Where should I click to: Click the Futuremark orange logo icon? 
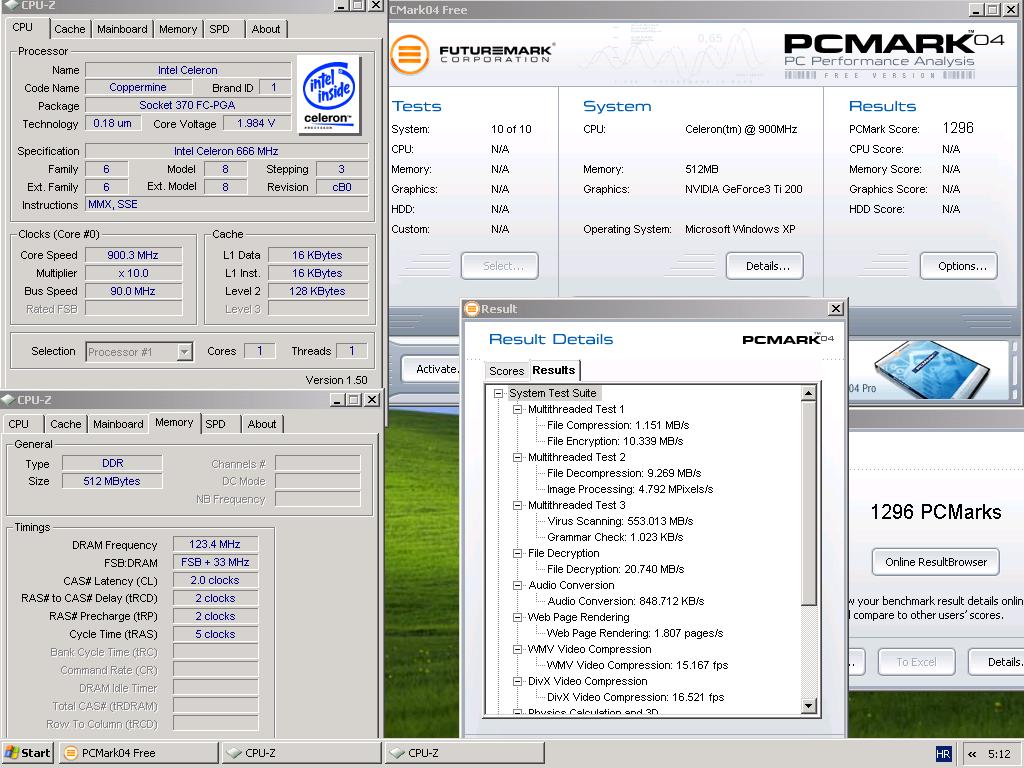coord(410,54)
